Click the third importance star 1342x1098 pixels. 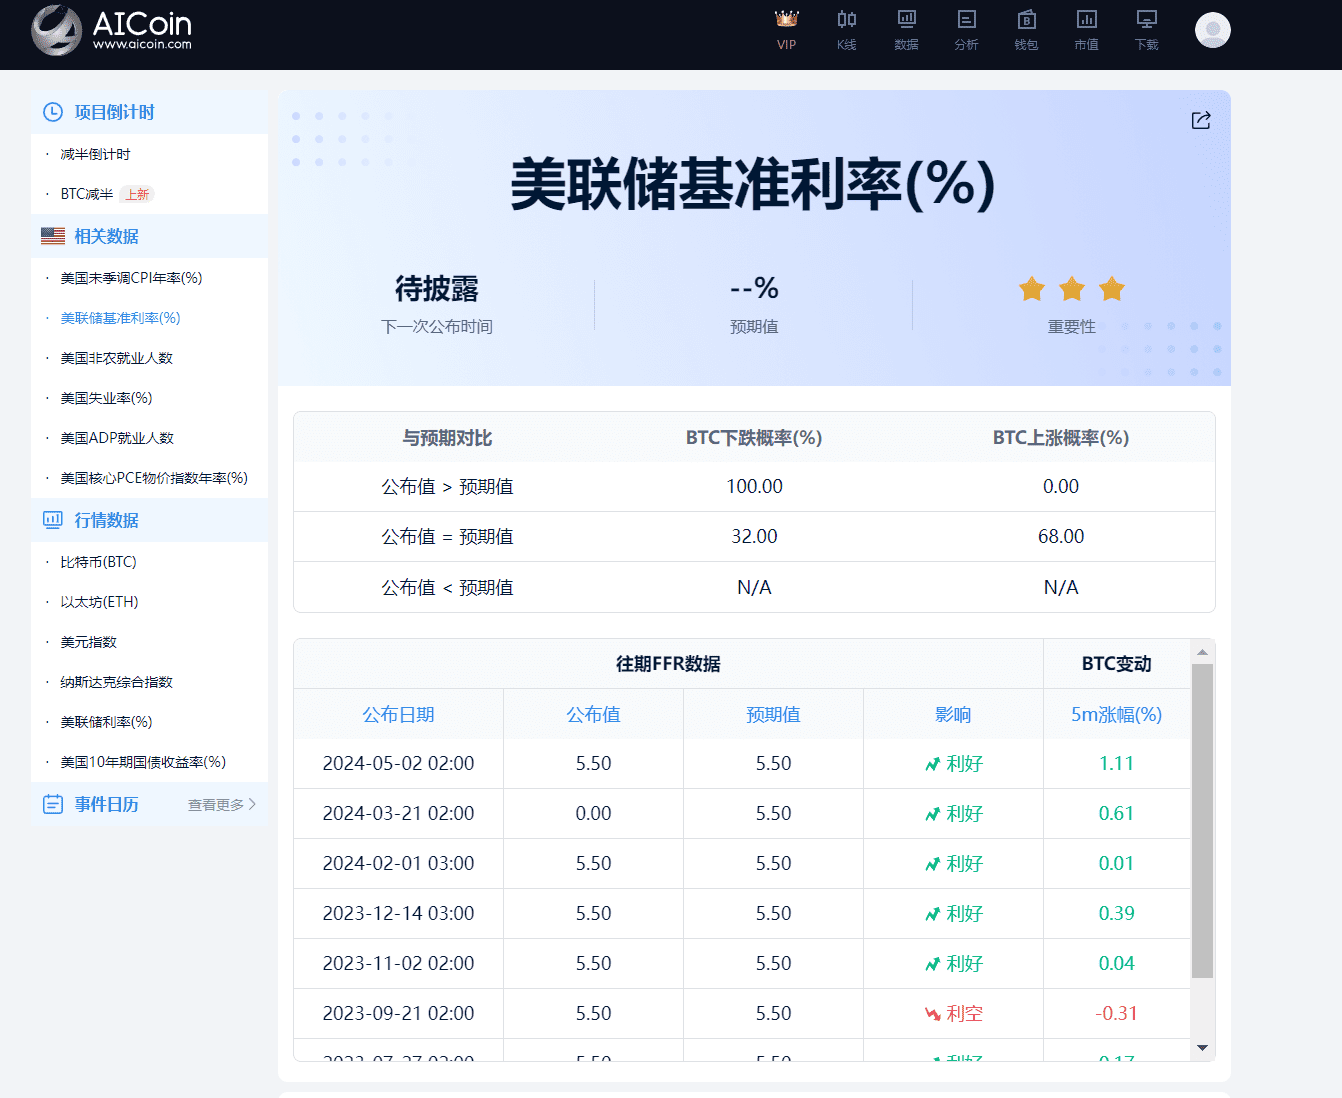tap(1112, 289)
